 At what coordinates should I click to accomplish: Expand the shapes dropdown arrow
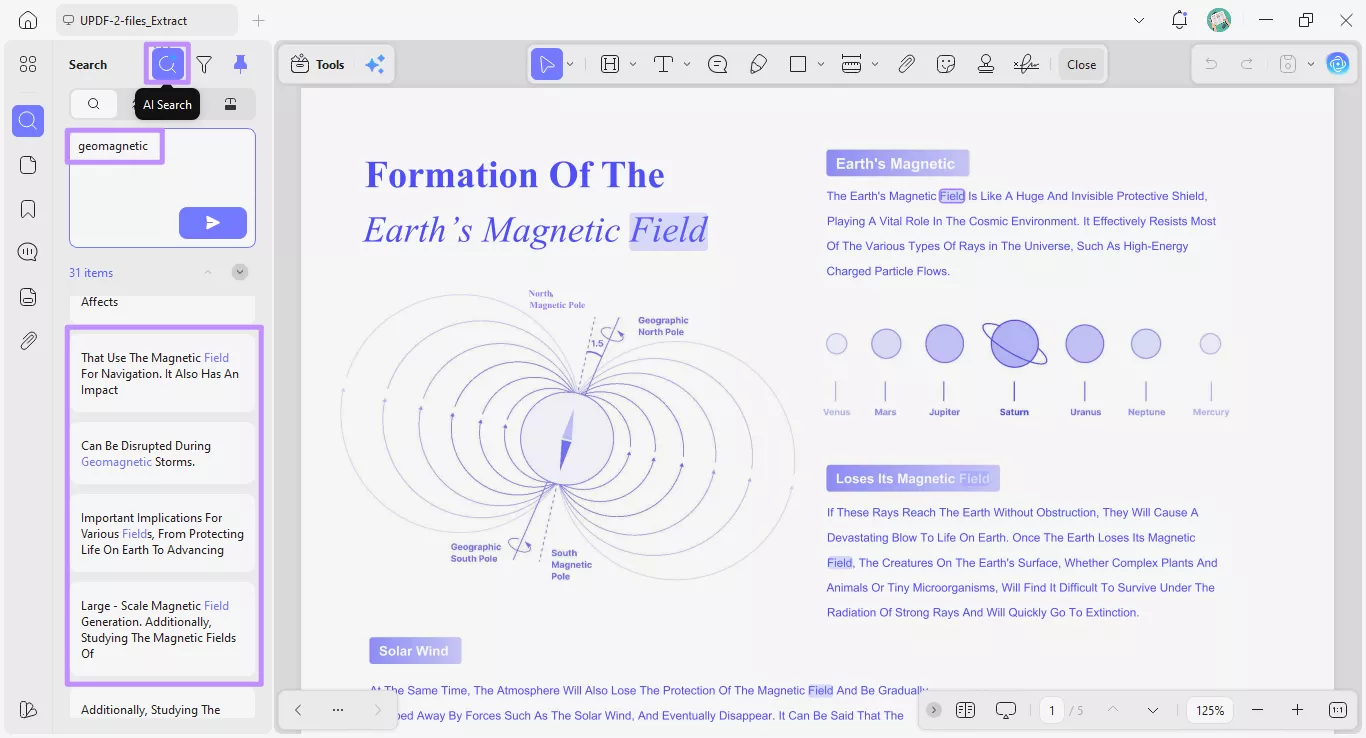click(x=821, y=64)
